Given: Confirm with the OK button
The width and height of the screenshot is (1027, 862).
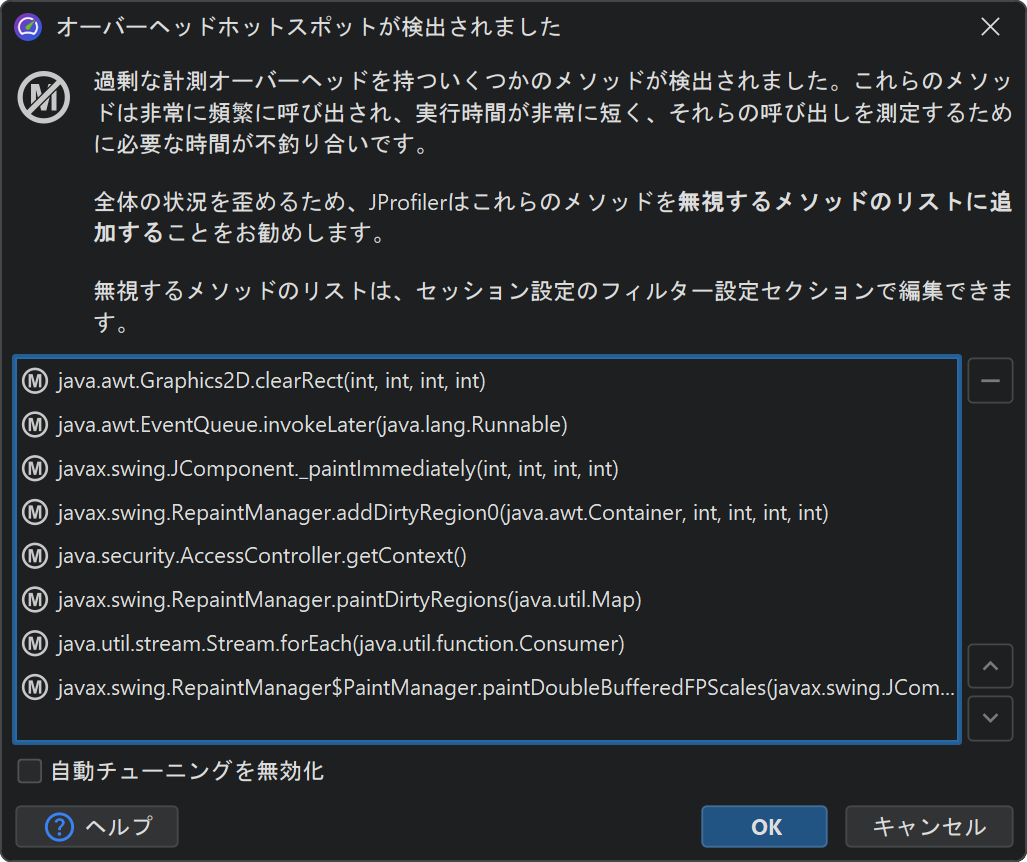Looking at the screenshot, I should pos(764,827).
